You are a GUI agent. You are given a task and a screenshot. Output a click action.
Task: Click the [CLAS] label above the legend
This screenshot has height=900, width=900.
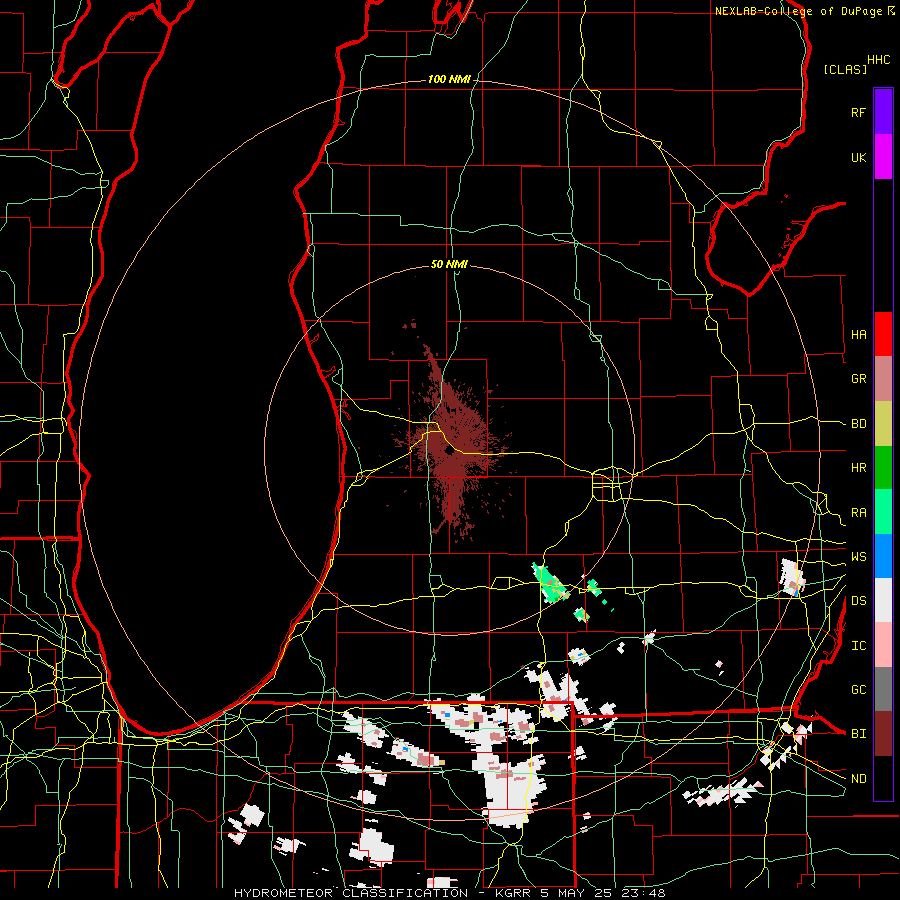(845, 69)
